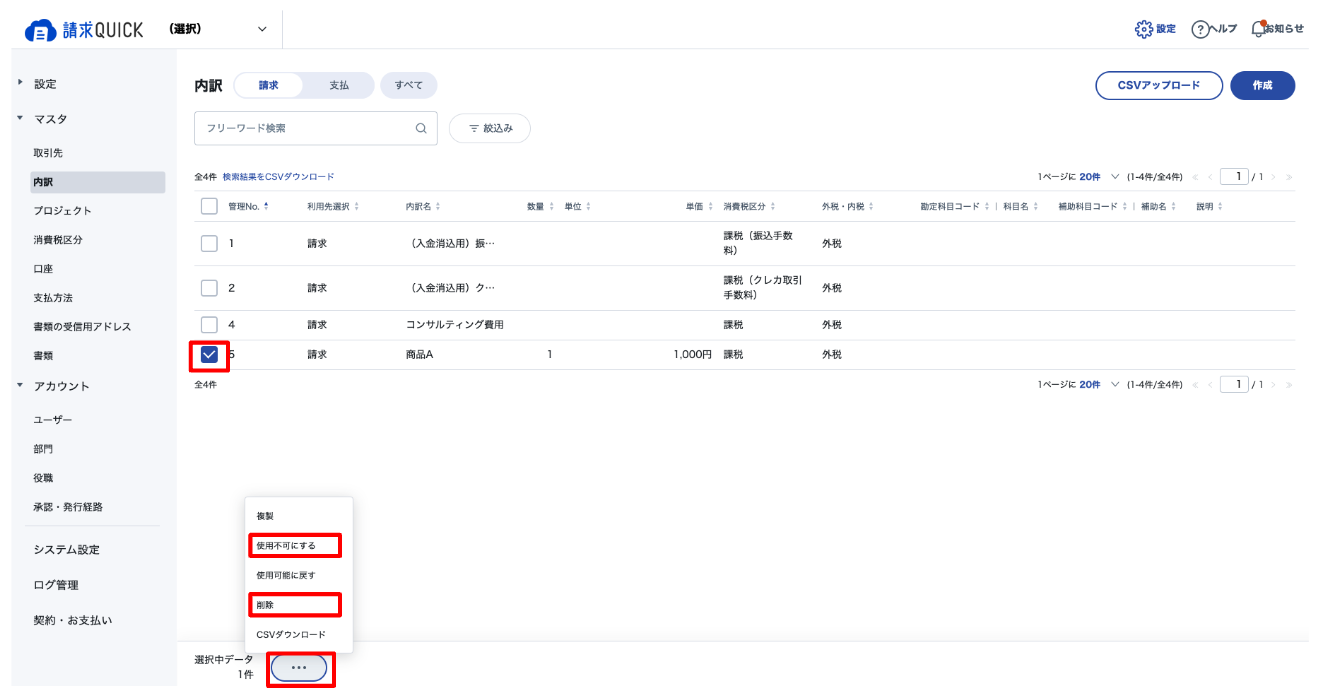The height and width of the screenshot is (696, 1318).
Task: Click the 請求QUICK cloud logo
Action: click(40, 30)
